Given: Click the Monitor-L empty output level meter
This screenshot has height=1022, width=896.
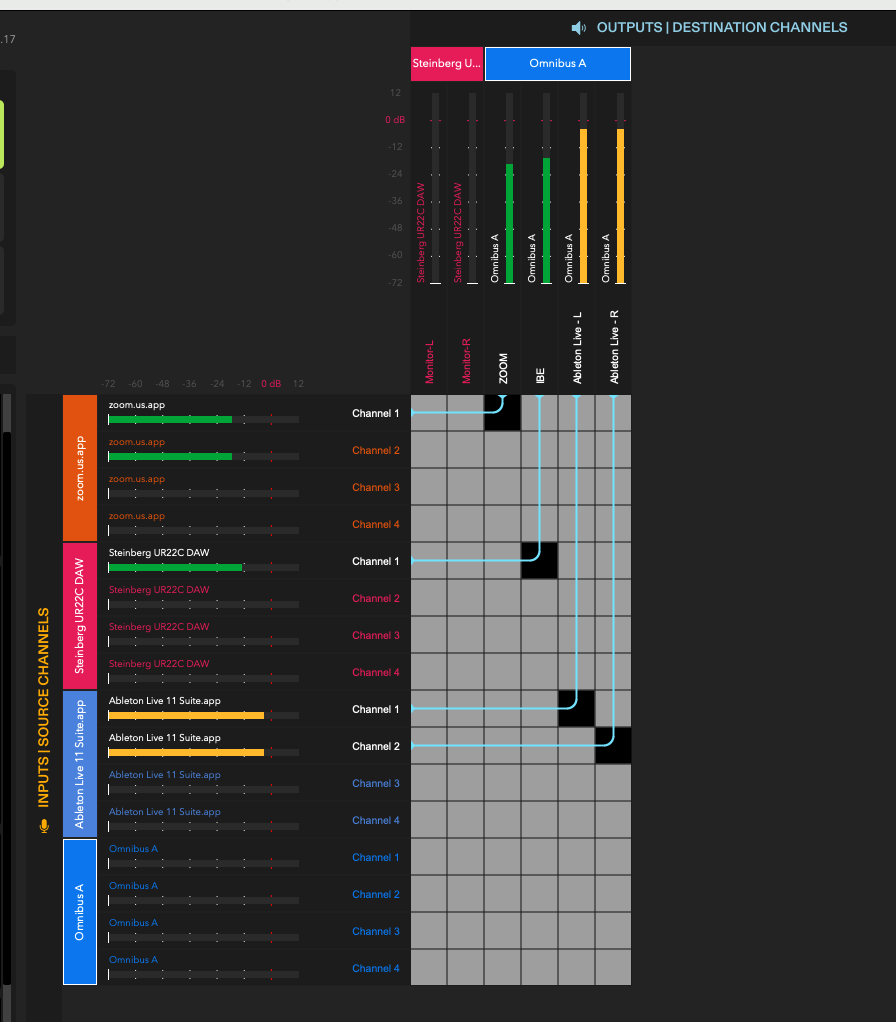Looking at the screenshot, I should click(x=435, y=188).
